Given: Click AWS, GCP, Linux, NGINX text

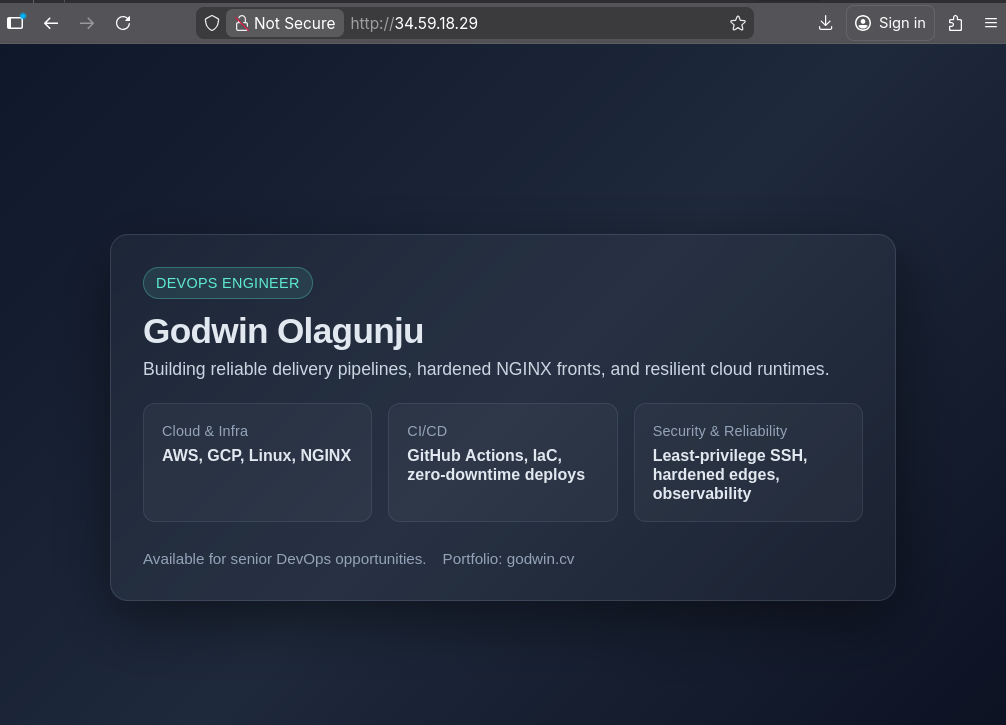Looking at the screenshot, I should click(257, 456).
